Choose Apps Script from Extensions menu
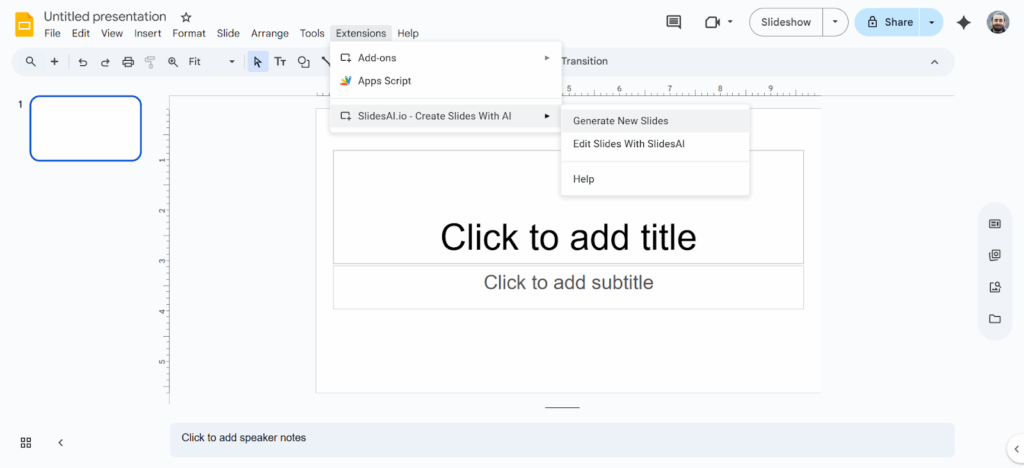Image resolution: width=1024 pixels, height=468 pixels. point(384,81)
